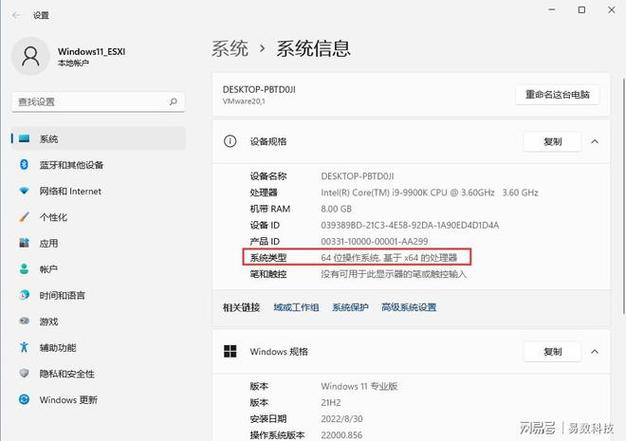Screen dimensions: 626x441
Task: Click the paintbrush icon beside 个性化
Action: (x=24, y=217)
